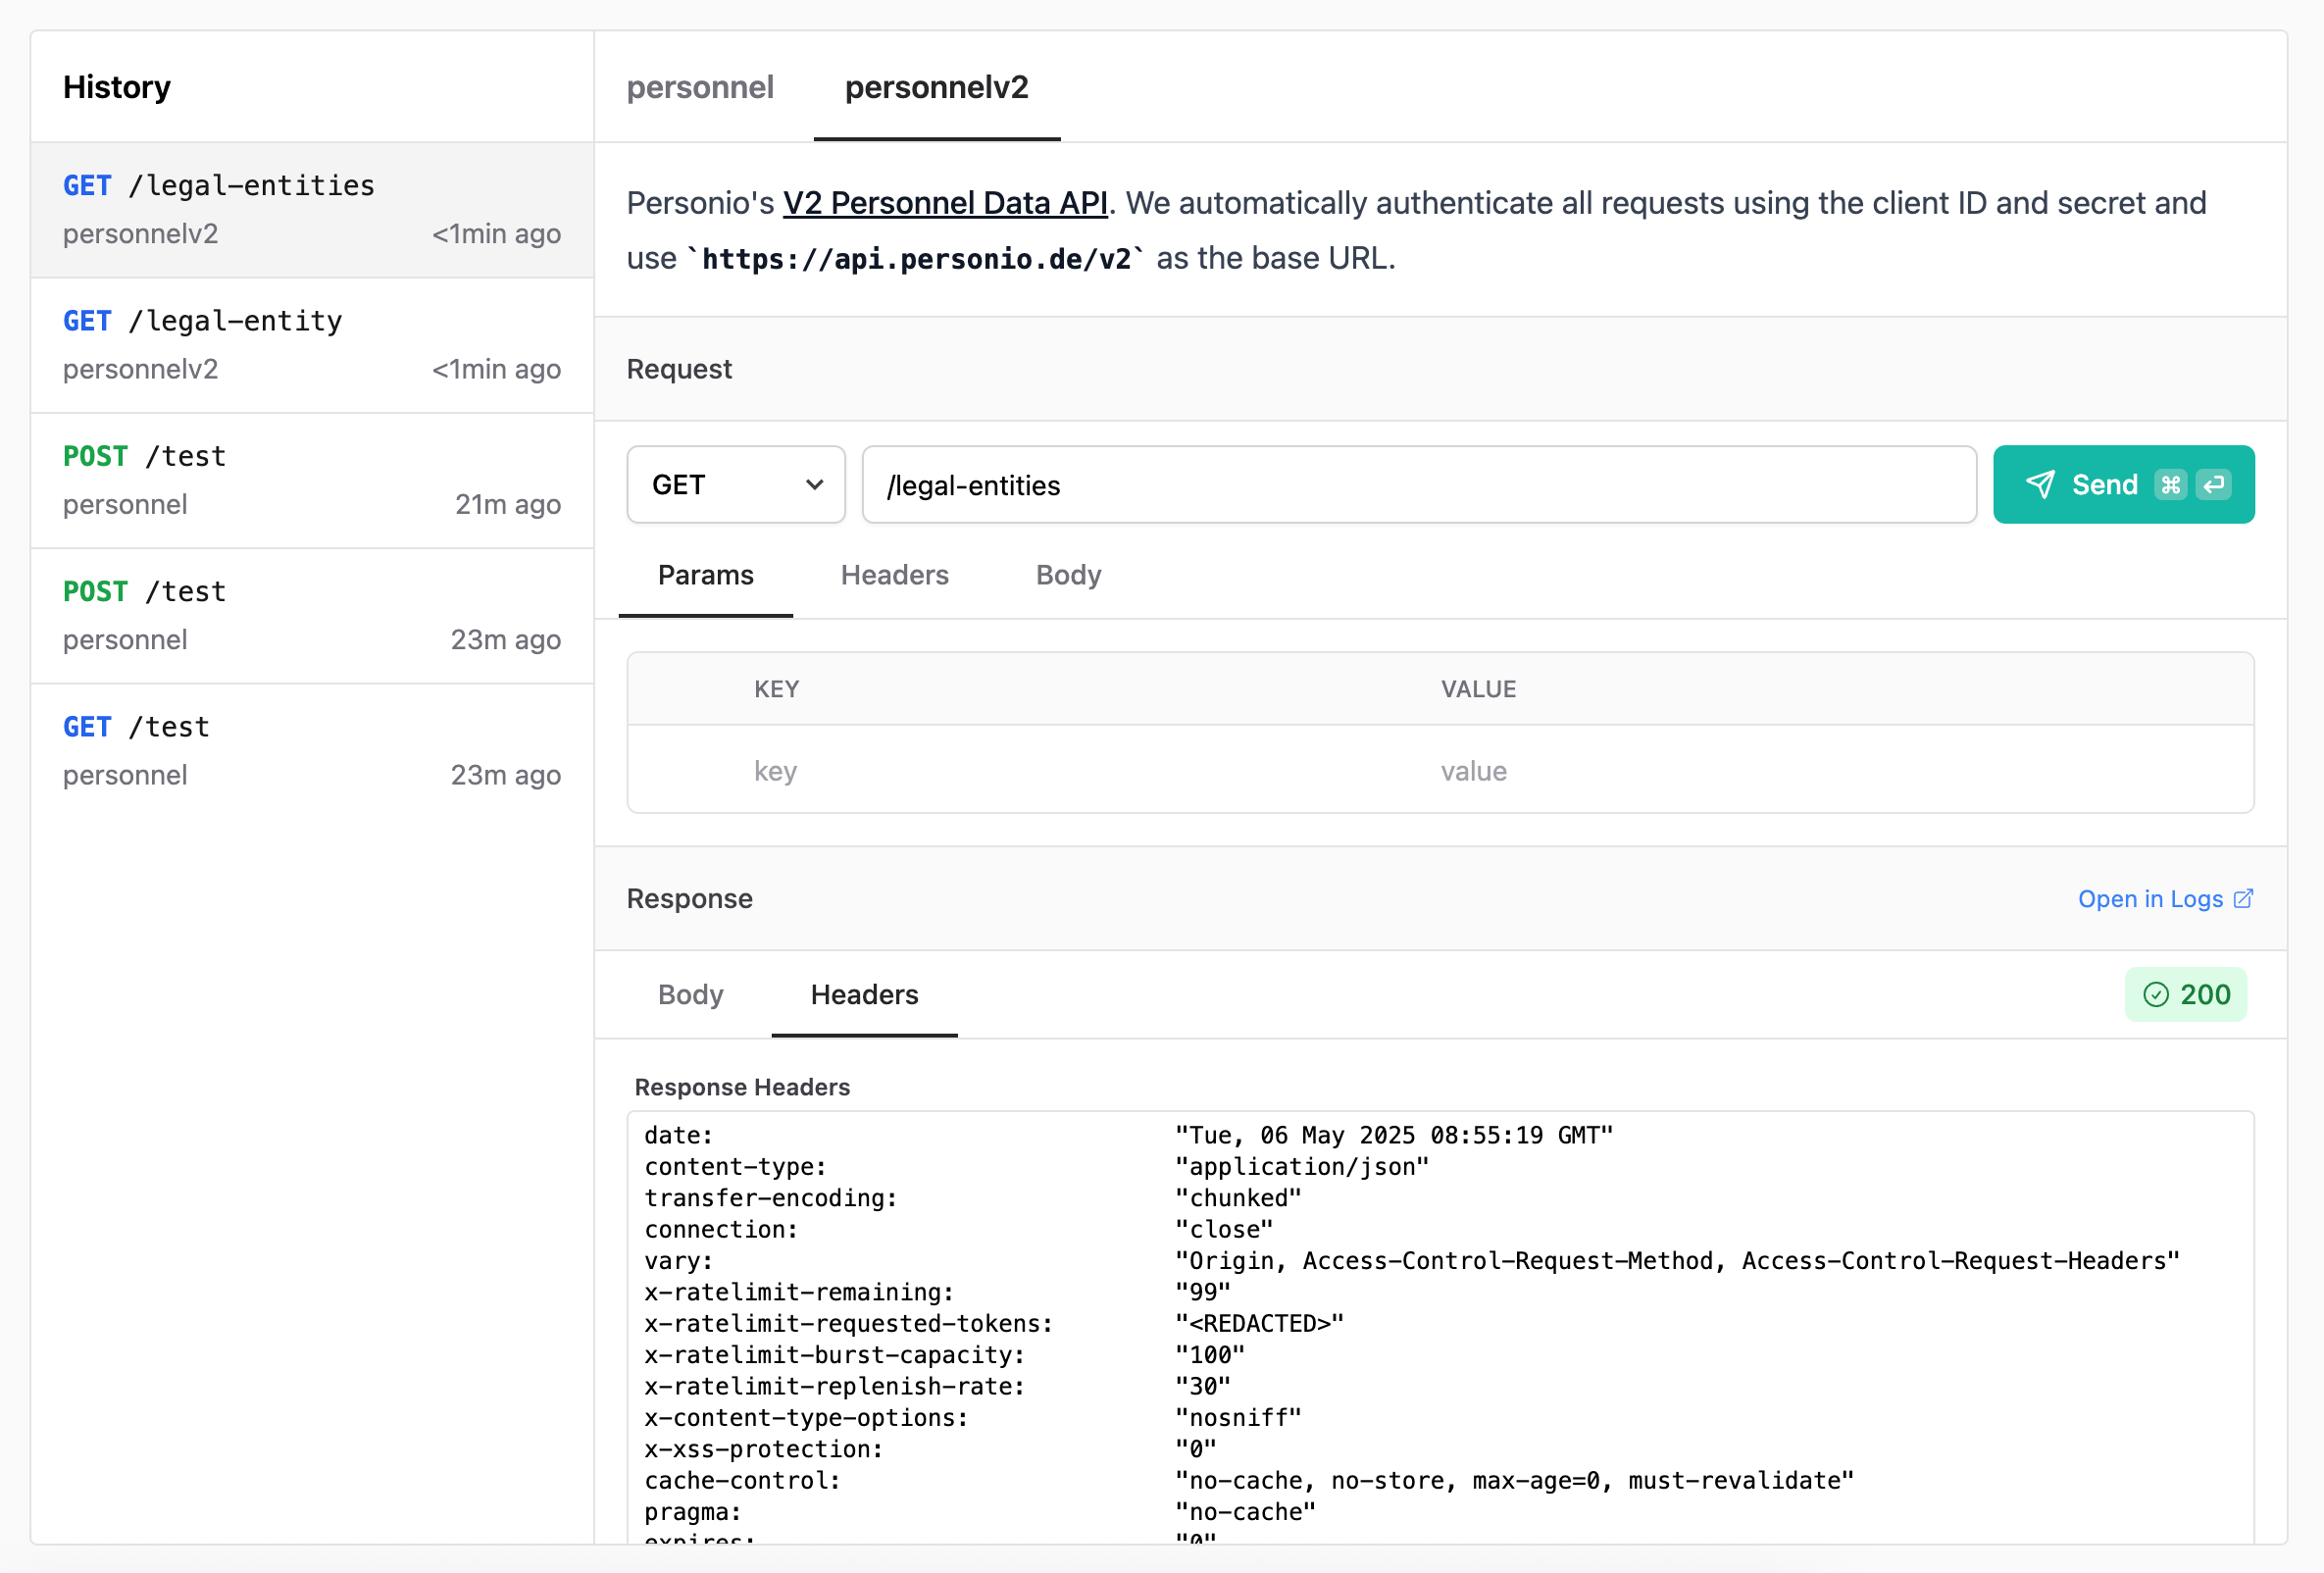Click the cache-control header value

click(x=1514, y=1480)
